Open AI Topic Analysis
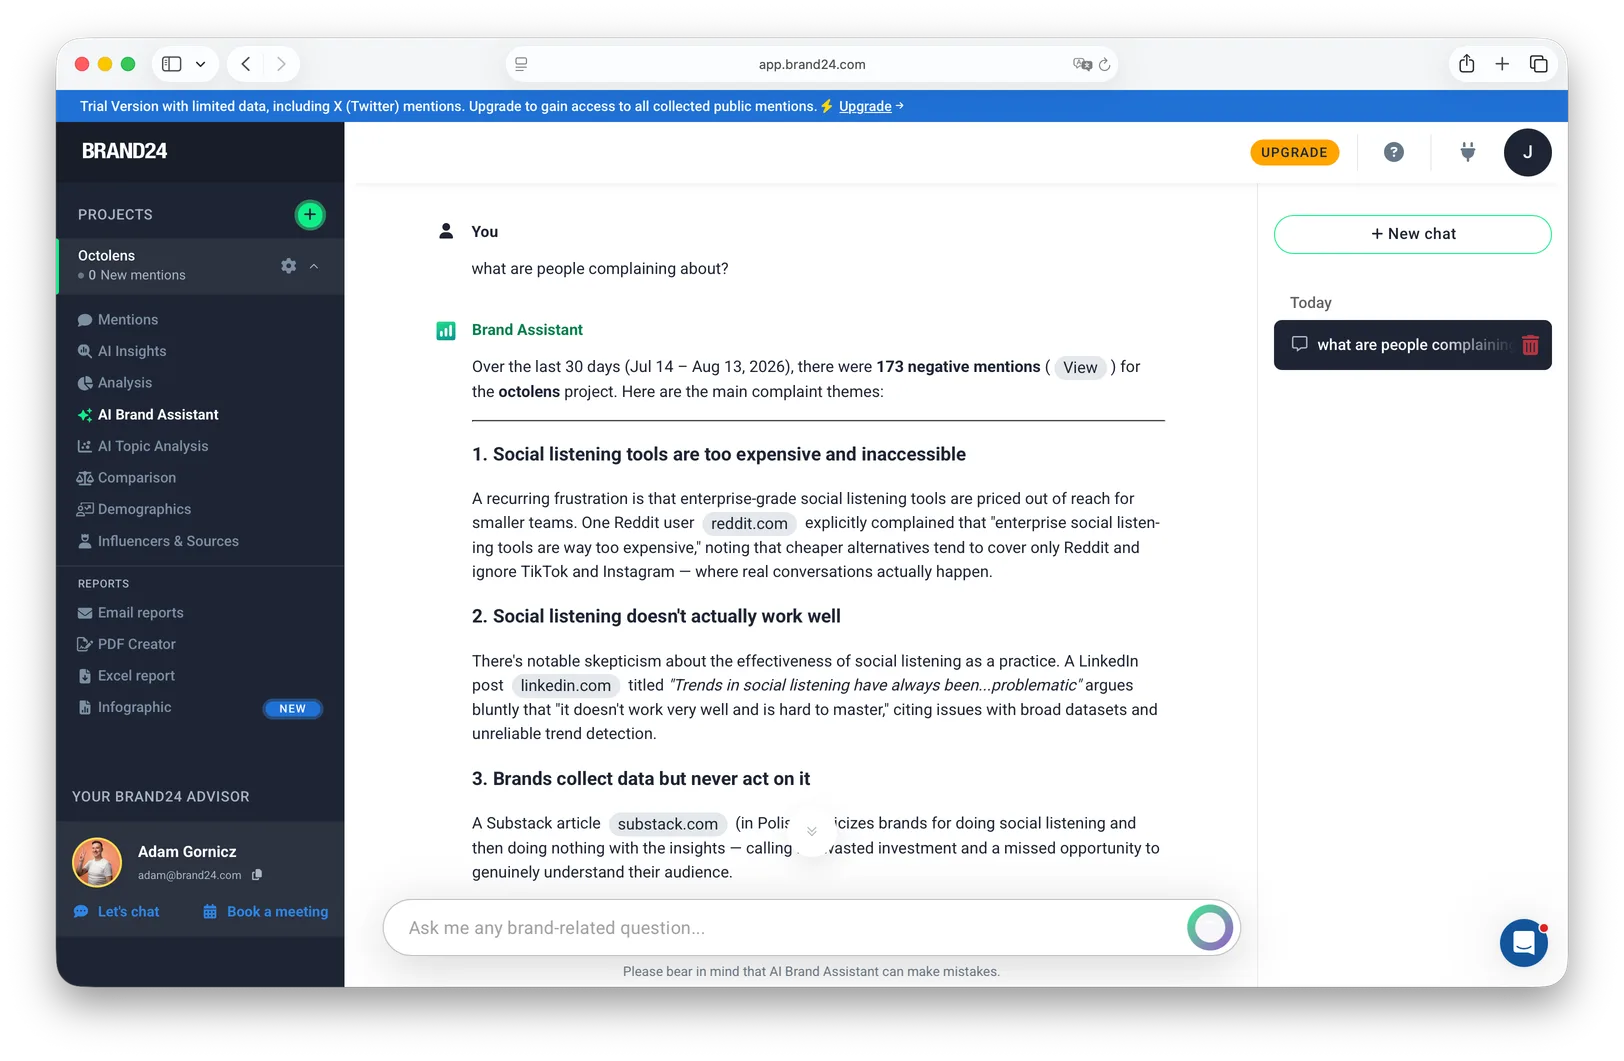 pyautogui.click(x=153, y=446)
